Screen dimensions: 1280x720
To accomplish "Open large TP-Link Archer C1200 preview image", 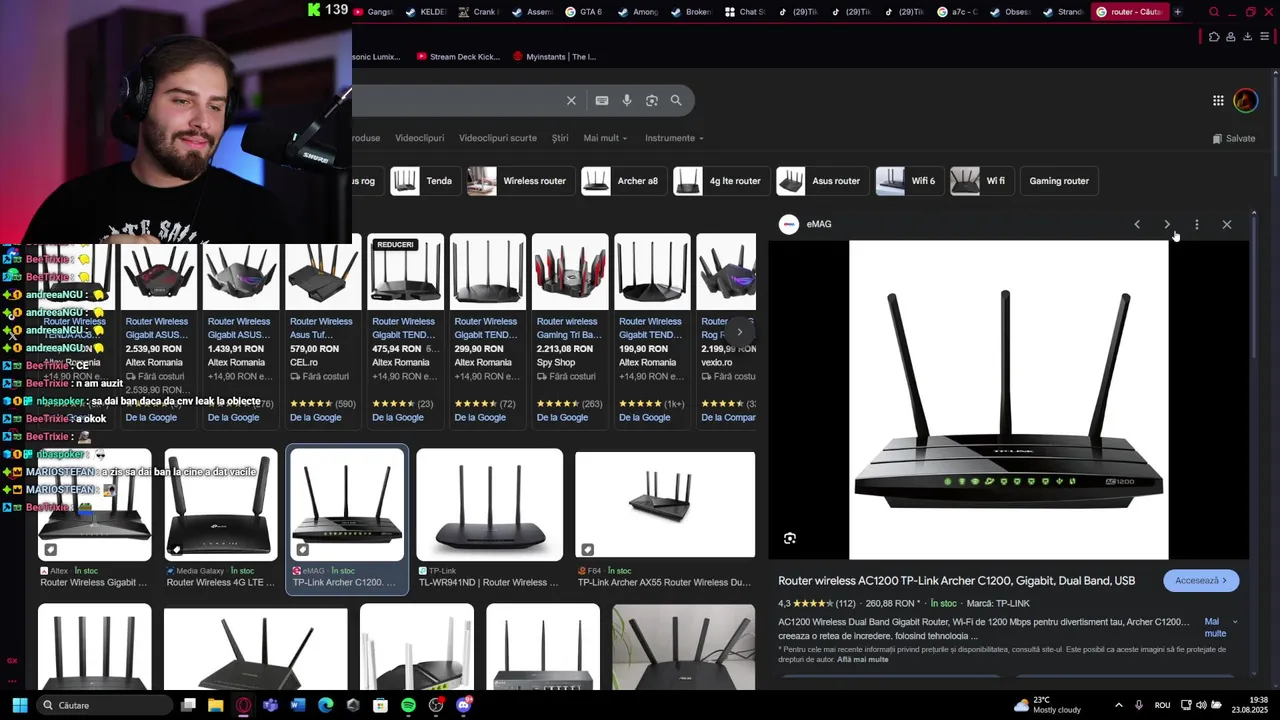I will (1008, 400).
